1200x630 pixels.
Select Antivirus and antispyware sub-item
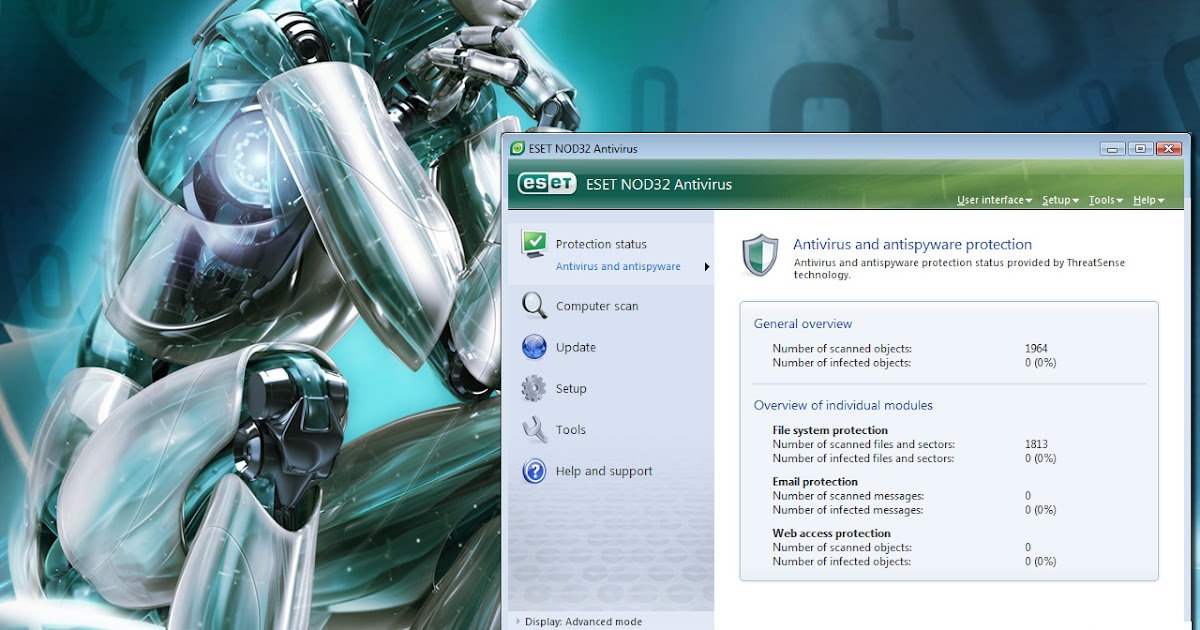(618, 266)
